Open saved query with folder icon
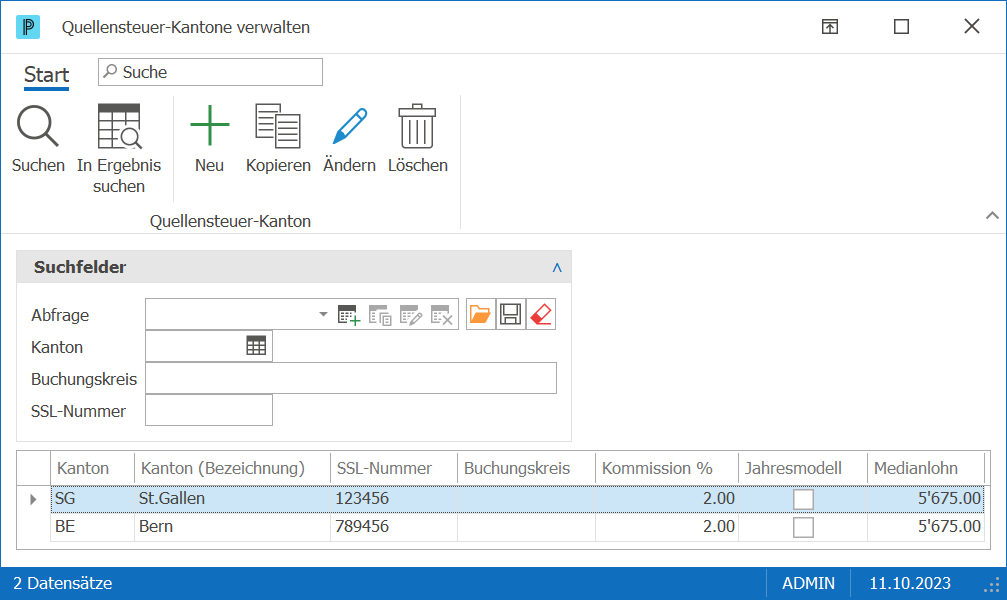 (x=480, y=314)
